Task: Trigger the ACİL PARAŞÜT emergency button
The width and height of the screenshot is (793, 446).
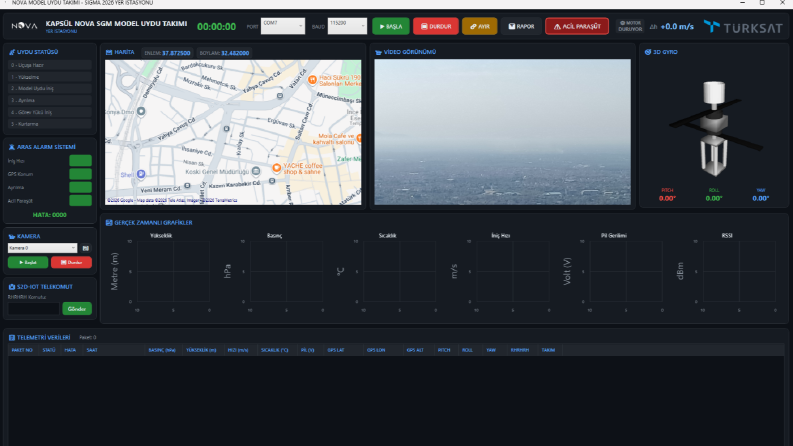Action: click(577, 26)
